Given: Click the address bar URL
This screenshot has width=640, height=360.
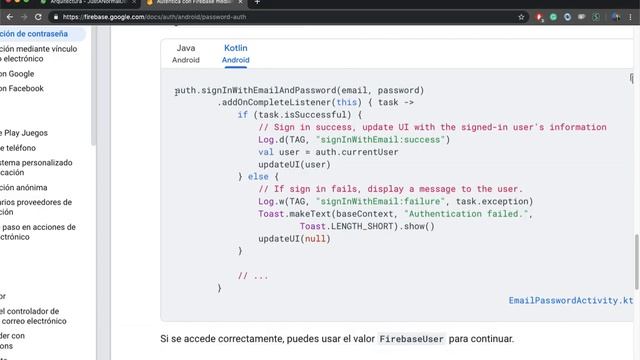Looking at the screenshot, I should pos(154,17).
